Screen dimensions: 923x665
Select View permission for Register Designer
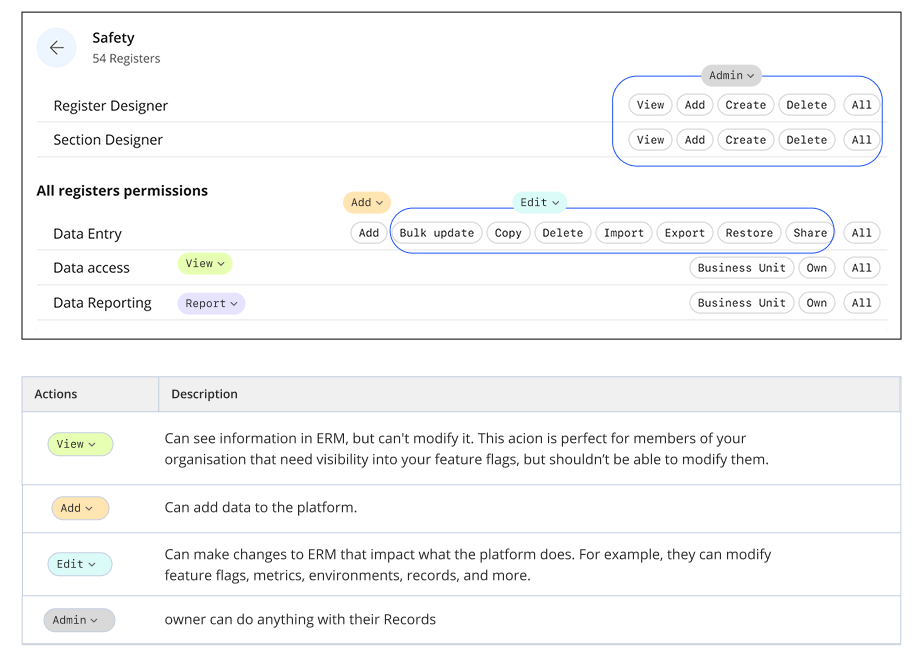tap(650, 104)
